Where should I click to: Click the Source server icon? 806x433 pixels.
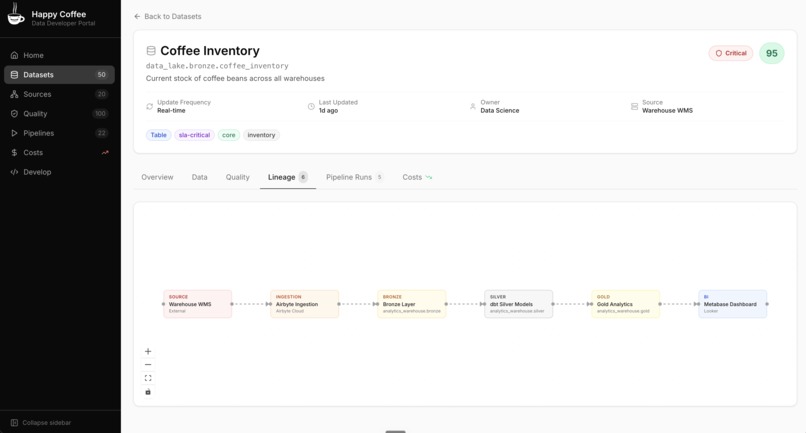[634, 106]
